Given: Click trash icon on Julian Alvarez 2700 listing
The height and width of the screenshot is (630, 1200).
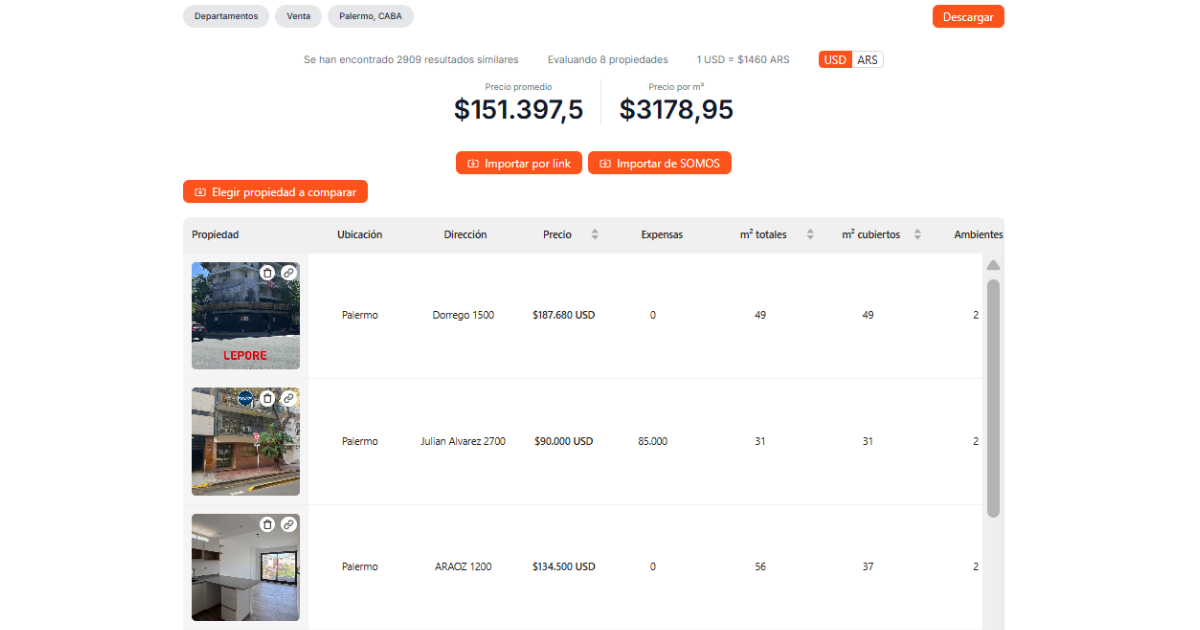Looking at the screenshot, I should point(267,398).
